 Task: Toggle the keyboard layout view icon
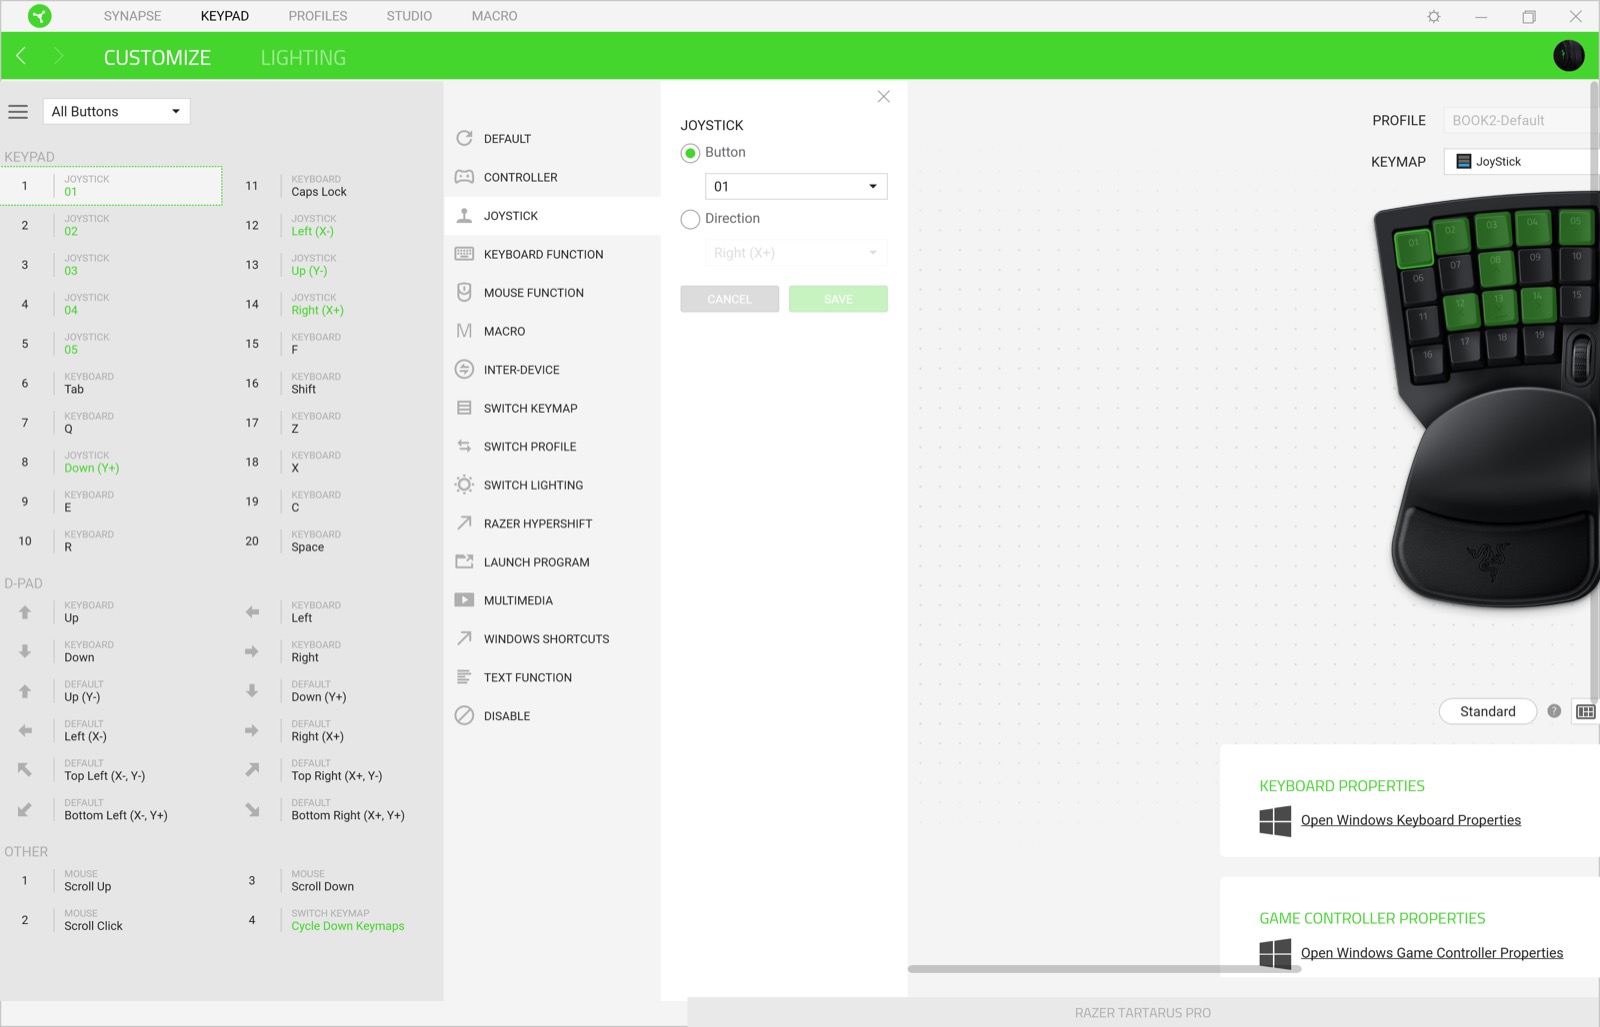tap(1586, 711)
